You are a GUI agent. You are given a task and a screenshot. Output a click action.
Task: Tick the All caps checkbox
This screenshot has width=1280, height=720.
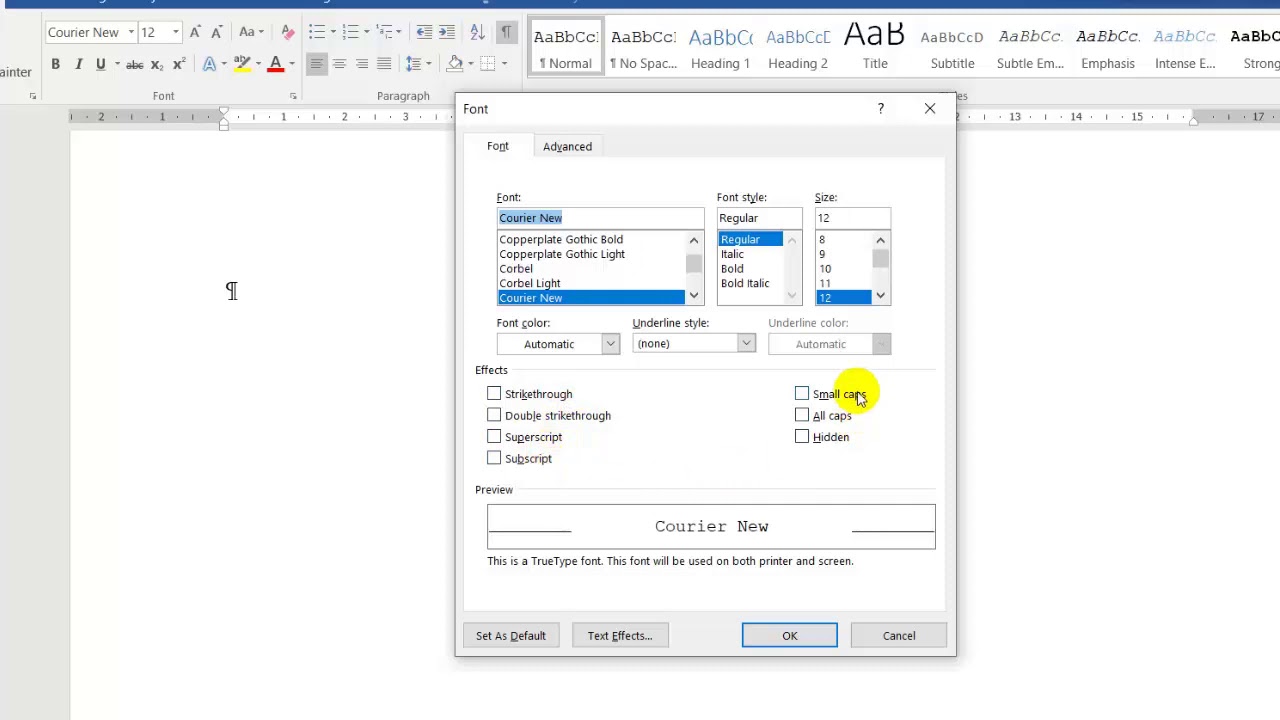click(802, 415)
